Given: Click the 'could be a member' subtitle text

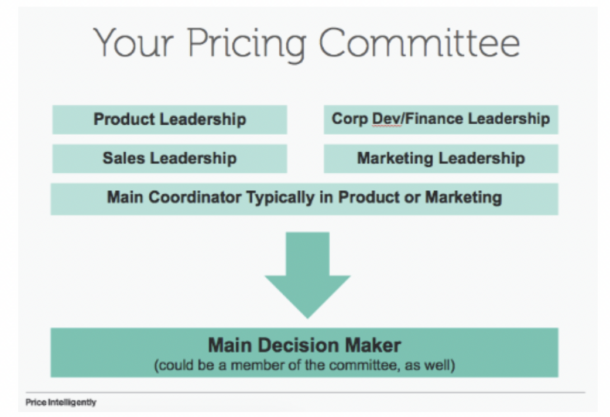Looking at the screenshot, I should 304,366.
